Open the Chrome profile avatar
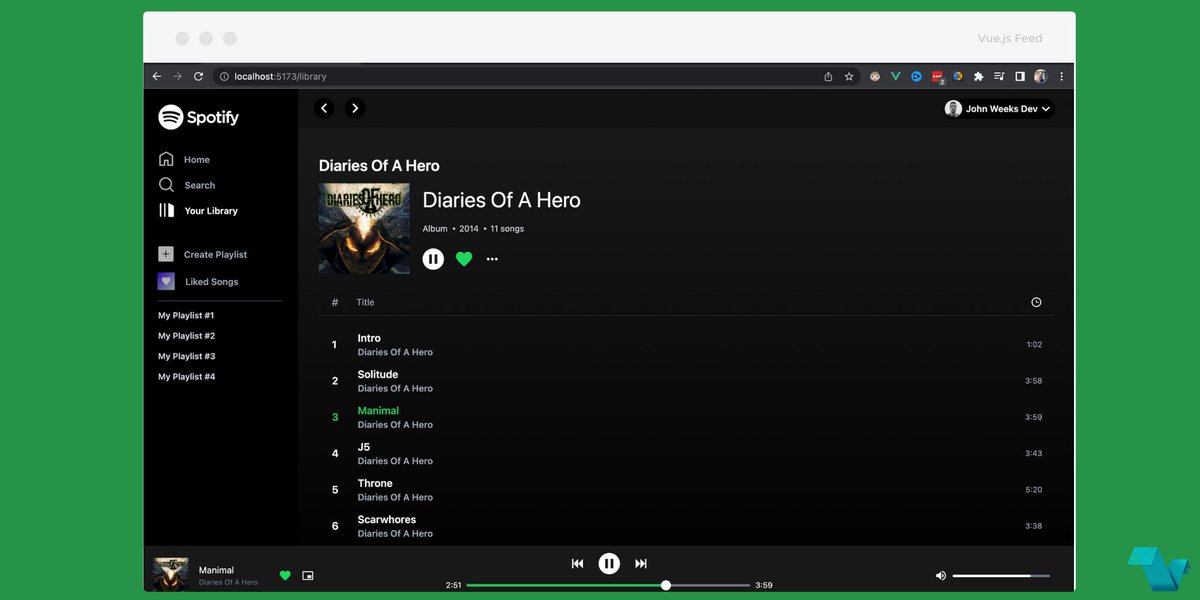 (1041, 76)
